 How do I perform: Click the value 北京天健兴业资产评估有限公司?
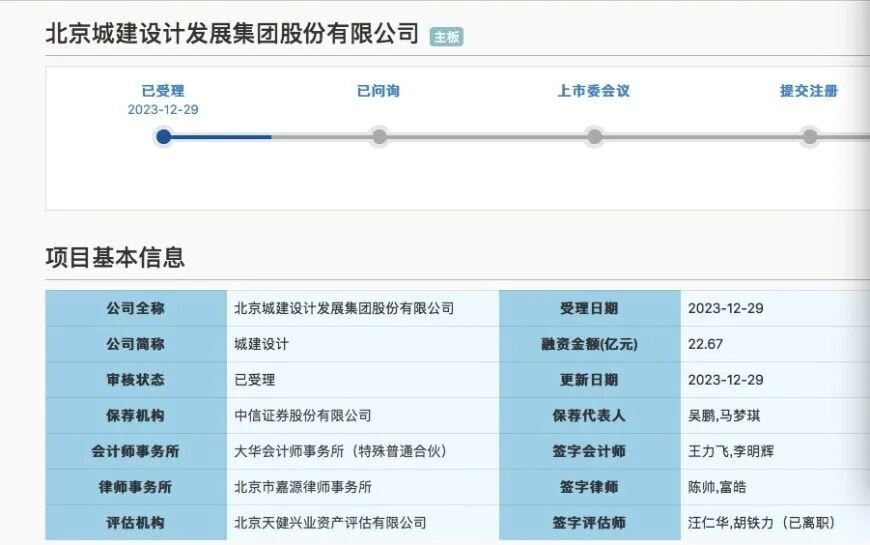click(x=330, y=522)
